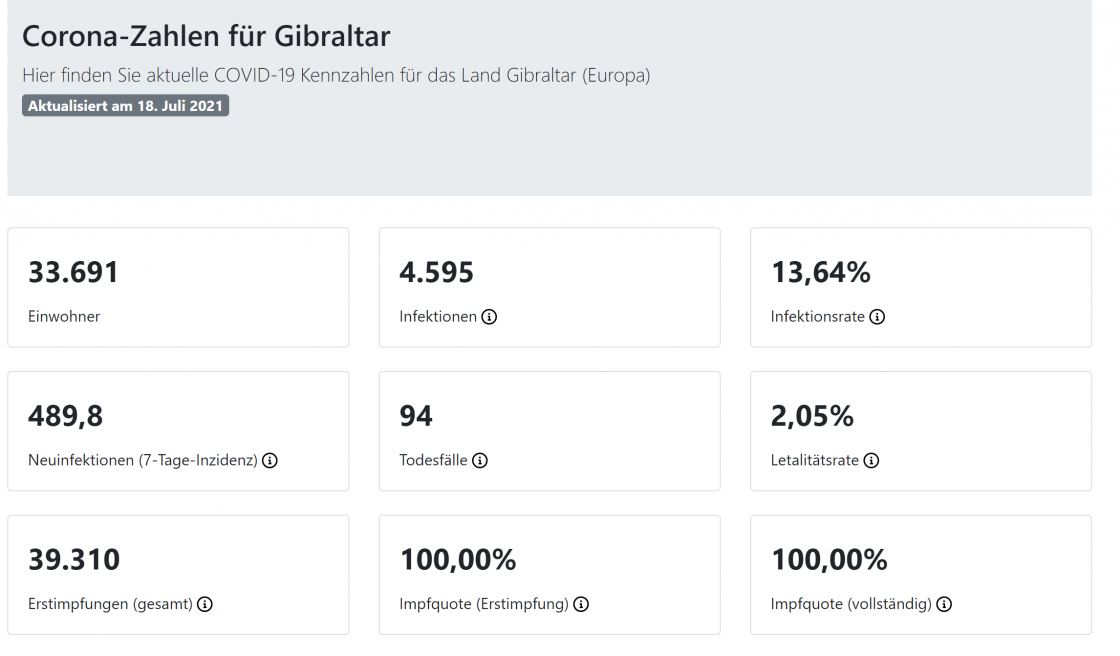Click the 489,8 incidence value
The image size is (1120, 656).
(65, 416)
